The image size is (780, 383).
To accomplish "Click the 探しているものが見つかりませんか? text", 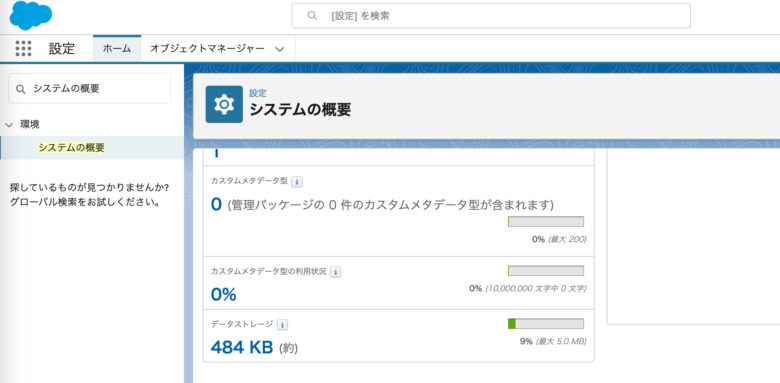I will tap(90, 189).
